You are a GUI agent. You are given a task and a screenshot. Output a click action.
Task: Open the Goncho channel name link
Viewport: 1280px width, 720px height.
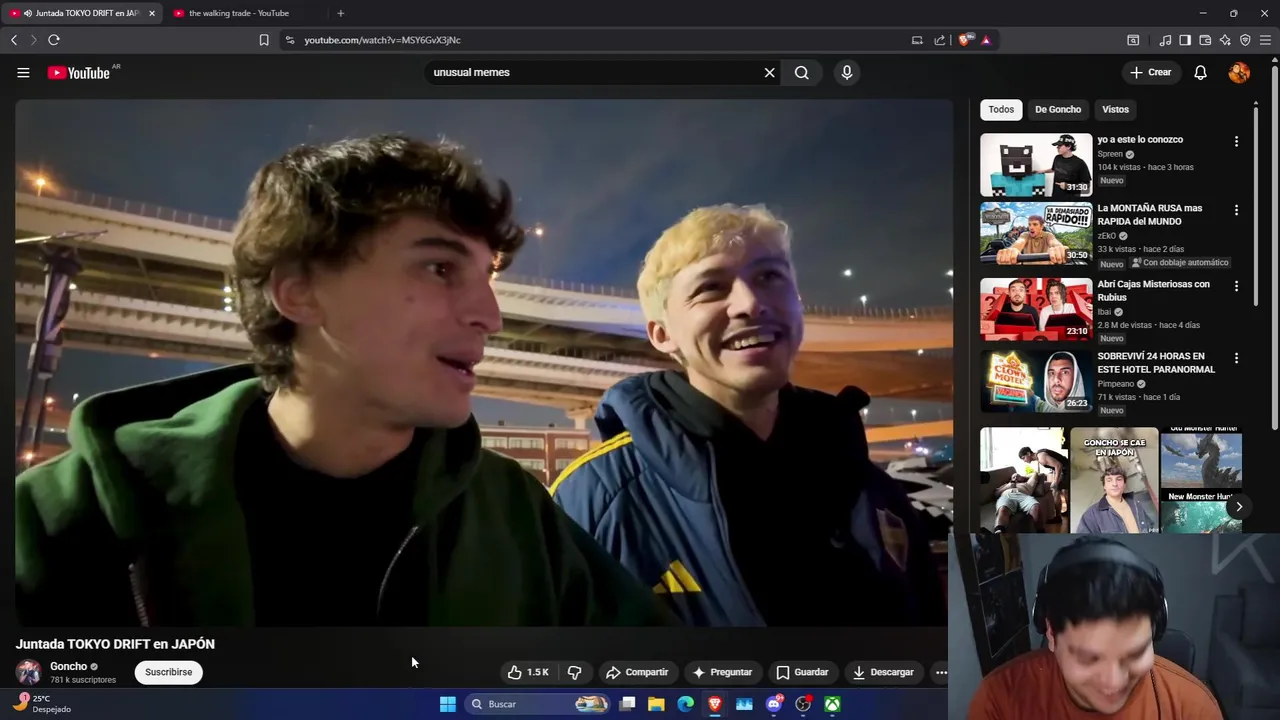pos(68,666)
